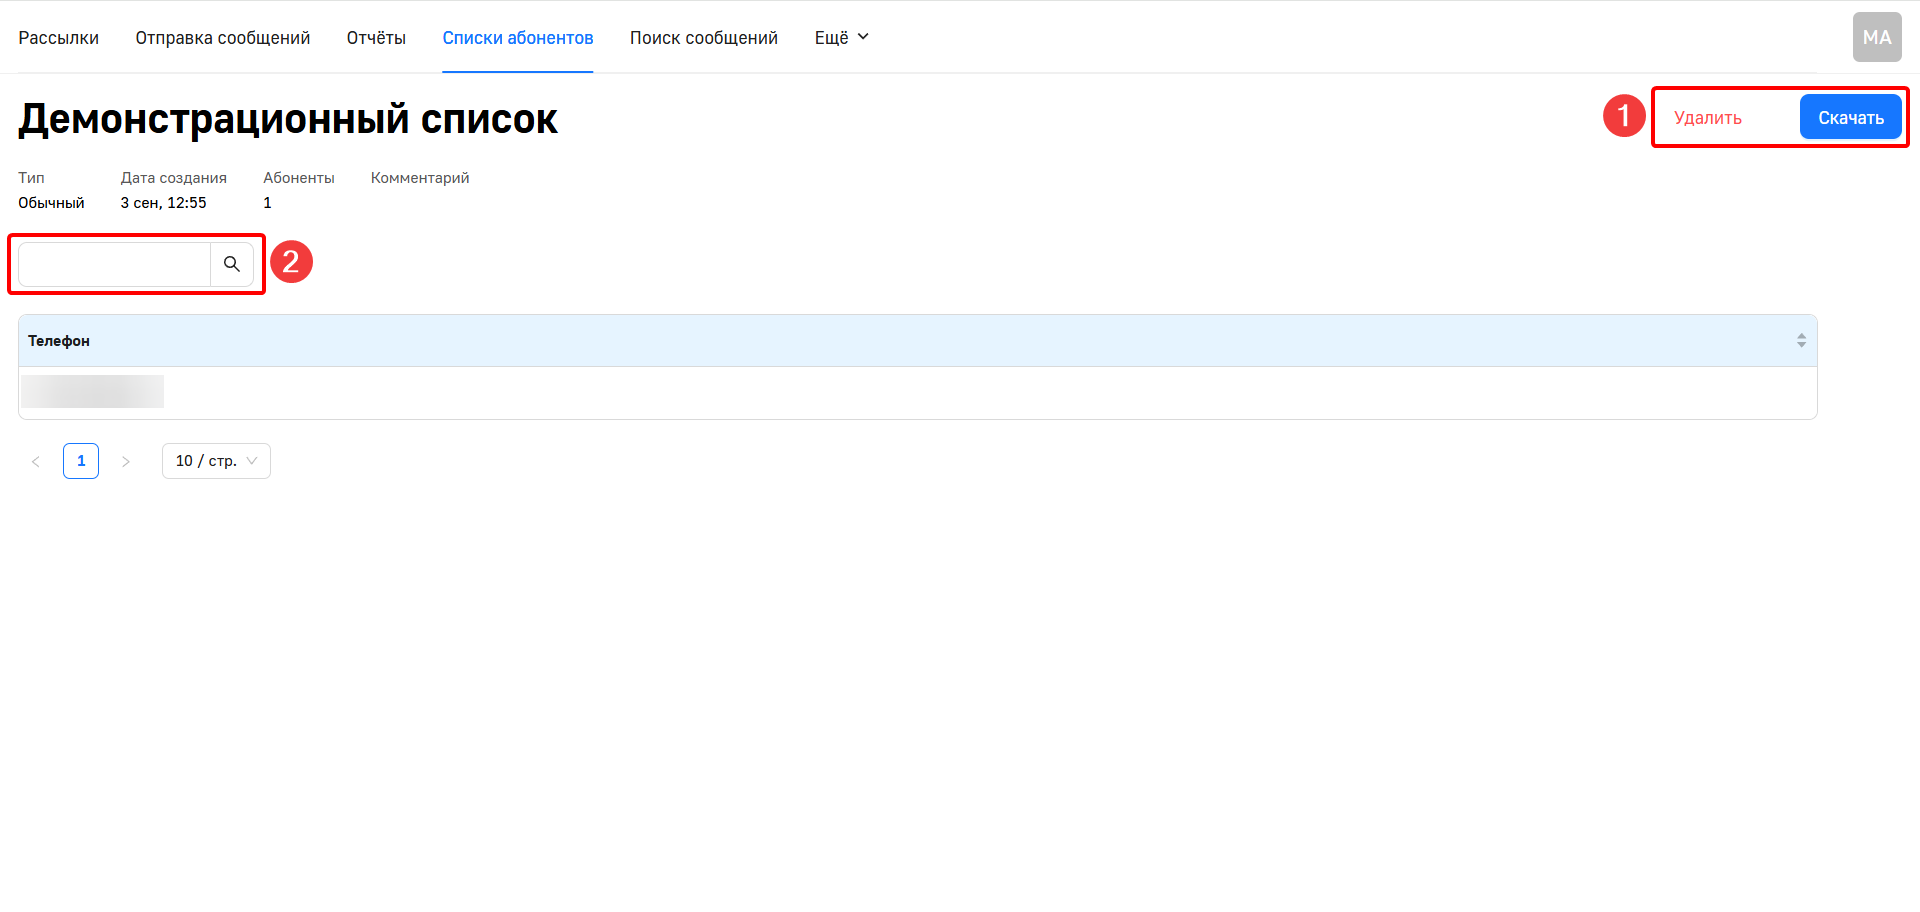Switch to Отправка сообщений tab
Image resolution: width=1920 pixels, height=912 pixels.
click(223, 38)
